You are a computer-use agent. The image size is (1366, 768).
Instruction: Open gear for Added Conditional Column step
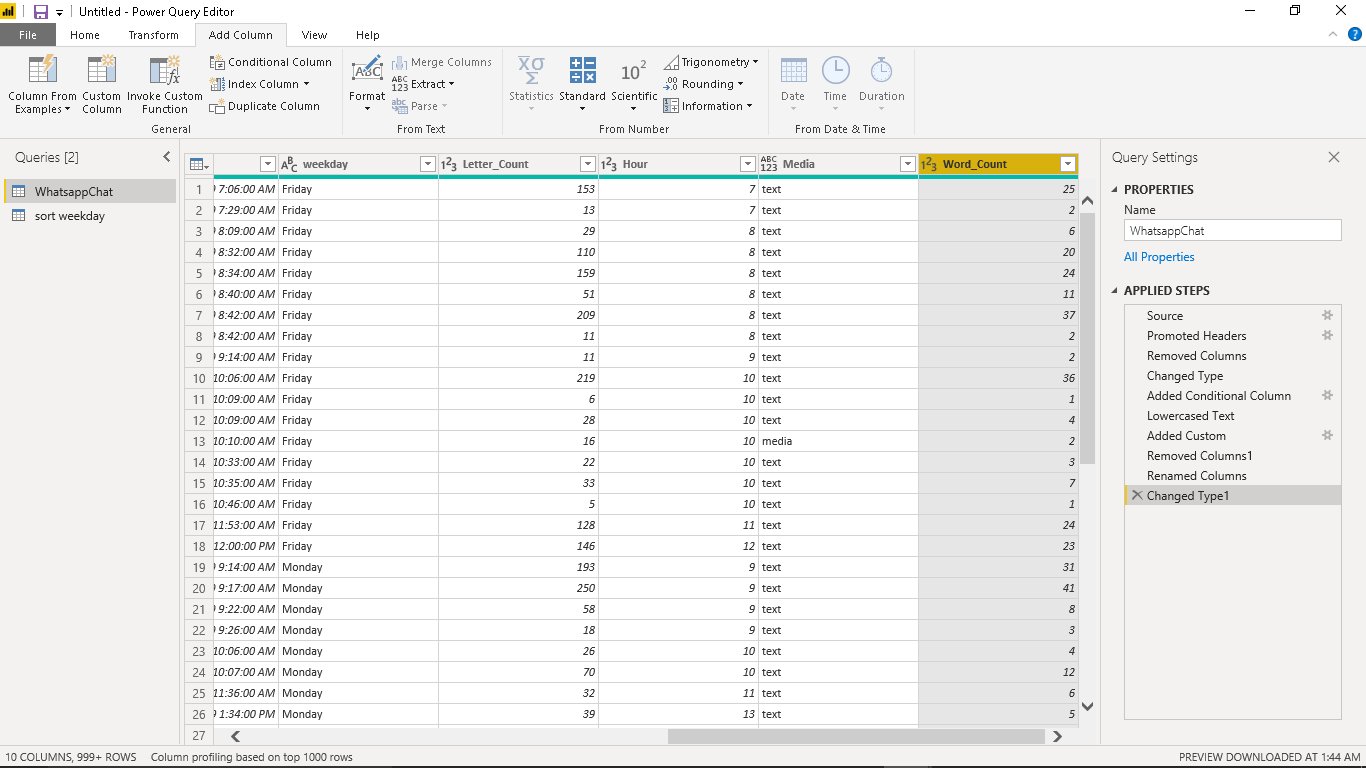1327,395
